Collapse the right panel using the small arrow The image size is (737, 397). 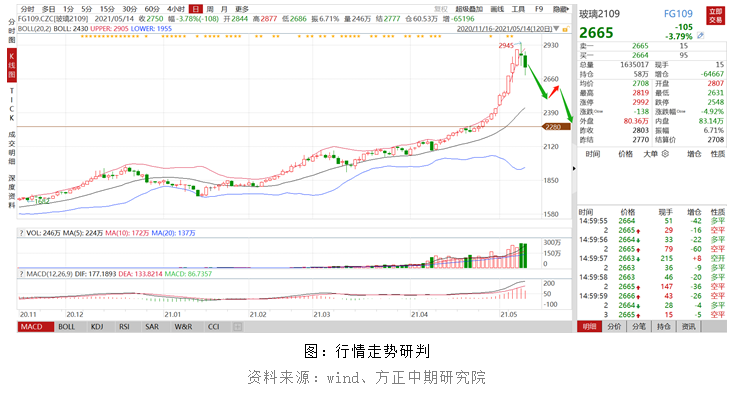point(574,168)
